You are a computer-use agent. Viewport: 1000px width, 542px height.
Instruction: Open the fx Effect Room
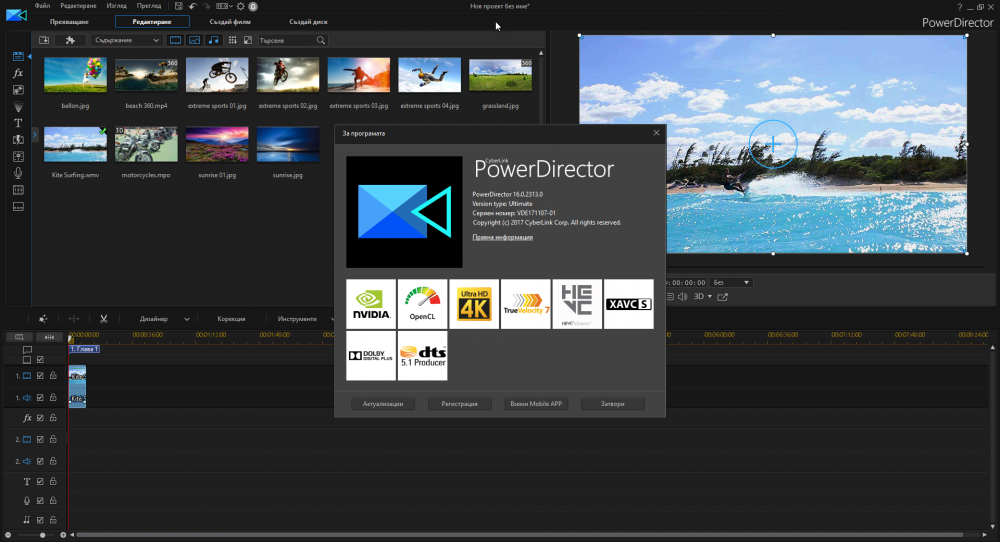[18, 73]
